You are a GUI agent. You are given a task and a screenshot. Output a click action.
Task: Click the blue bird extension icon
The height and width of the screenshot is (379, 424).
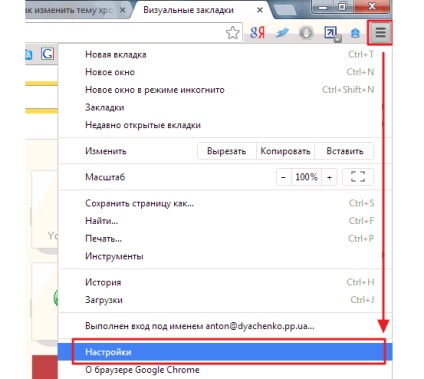(282, 33)
